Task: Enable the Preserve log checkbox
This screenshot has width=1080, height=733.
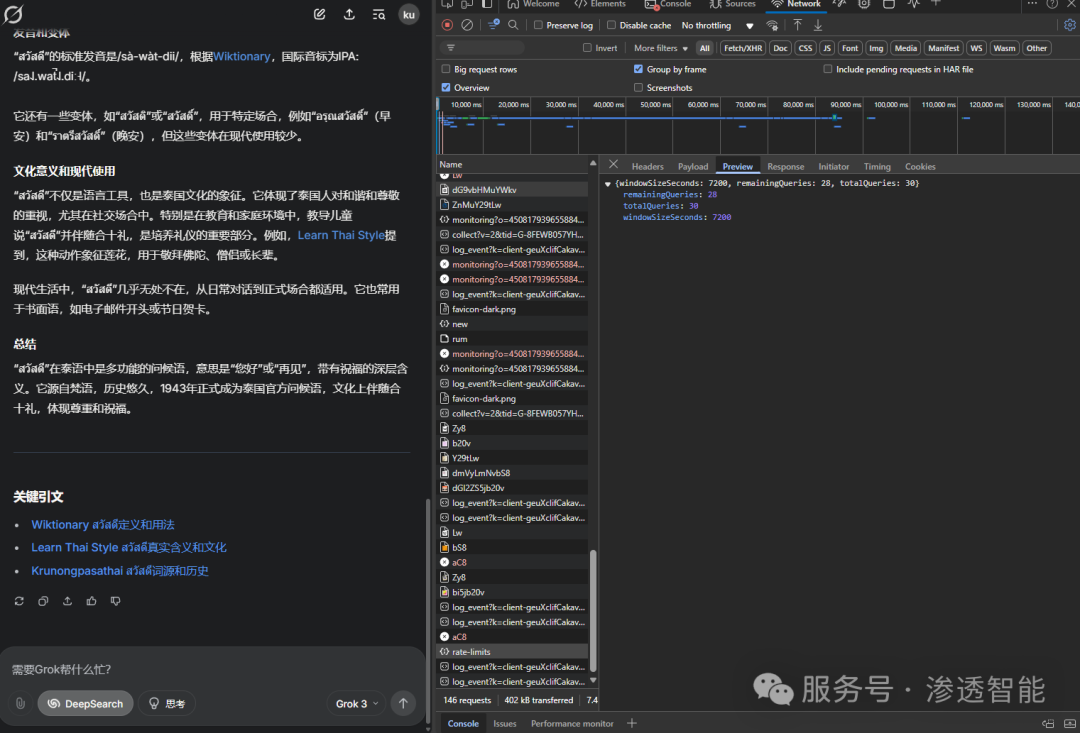Action: point(539,25)
